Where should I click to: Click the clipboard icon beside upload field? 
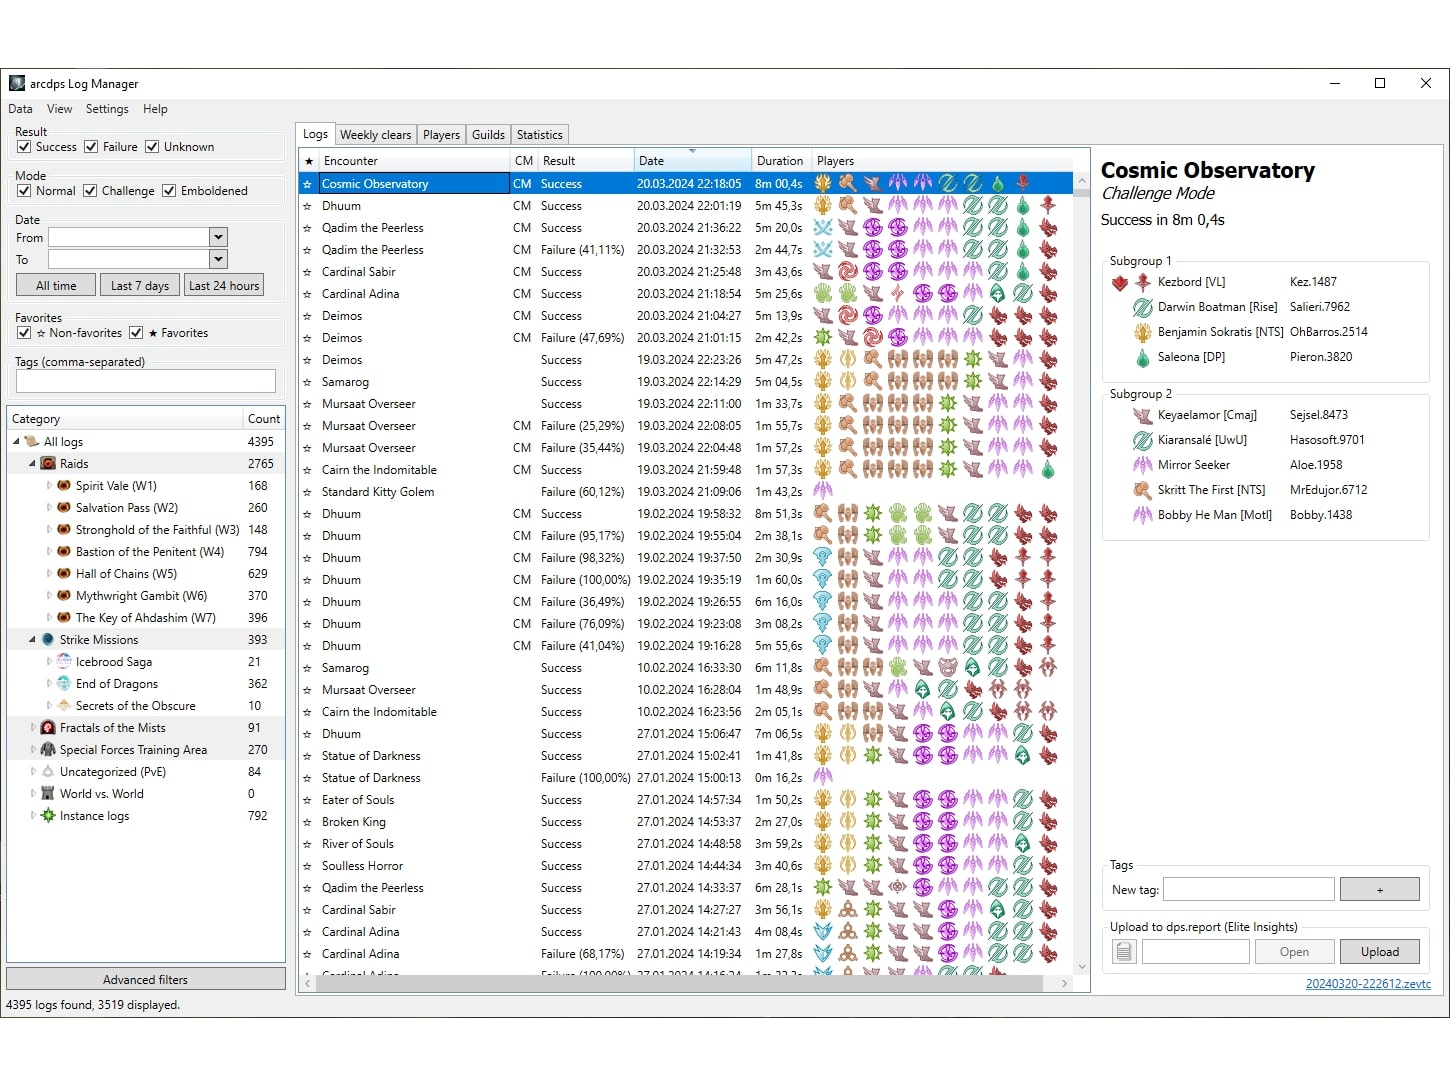coord(1124,952)
